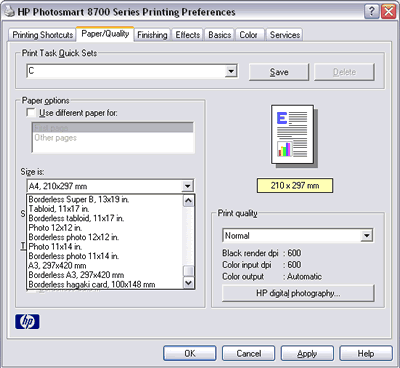Click scroll up arrow in paper size list
Viewport: 400px width, 368px height.
click(188, 201)
